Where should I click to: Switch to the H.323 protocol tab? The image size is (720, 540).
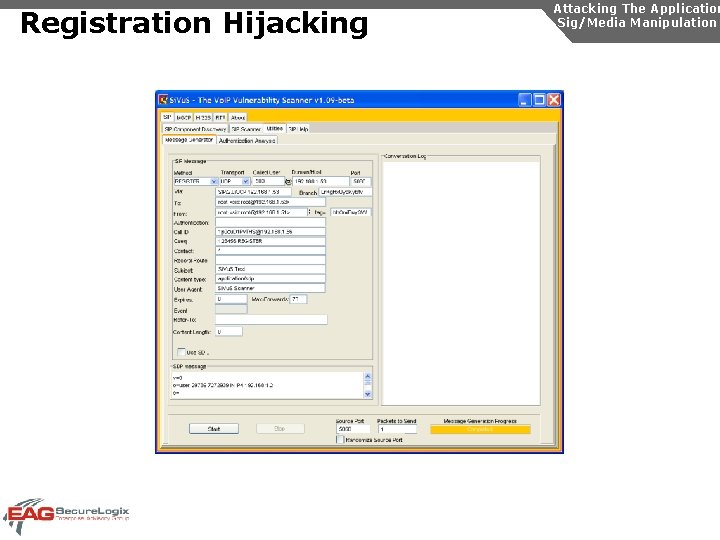click(203, 118)
